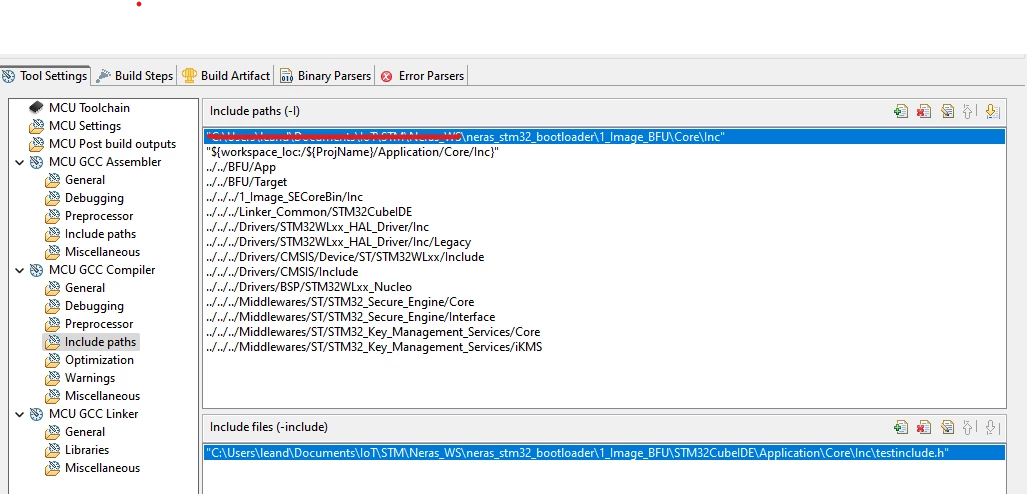Delete the selected include file

coord(924,427)
